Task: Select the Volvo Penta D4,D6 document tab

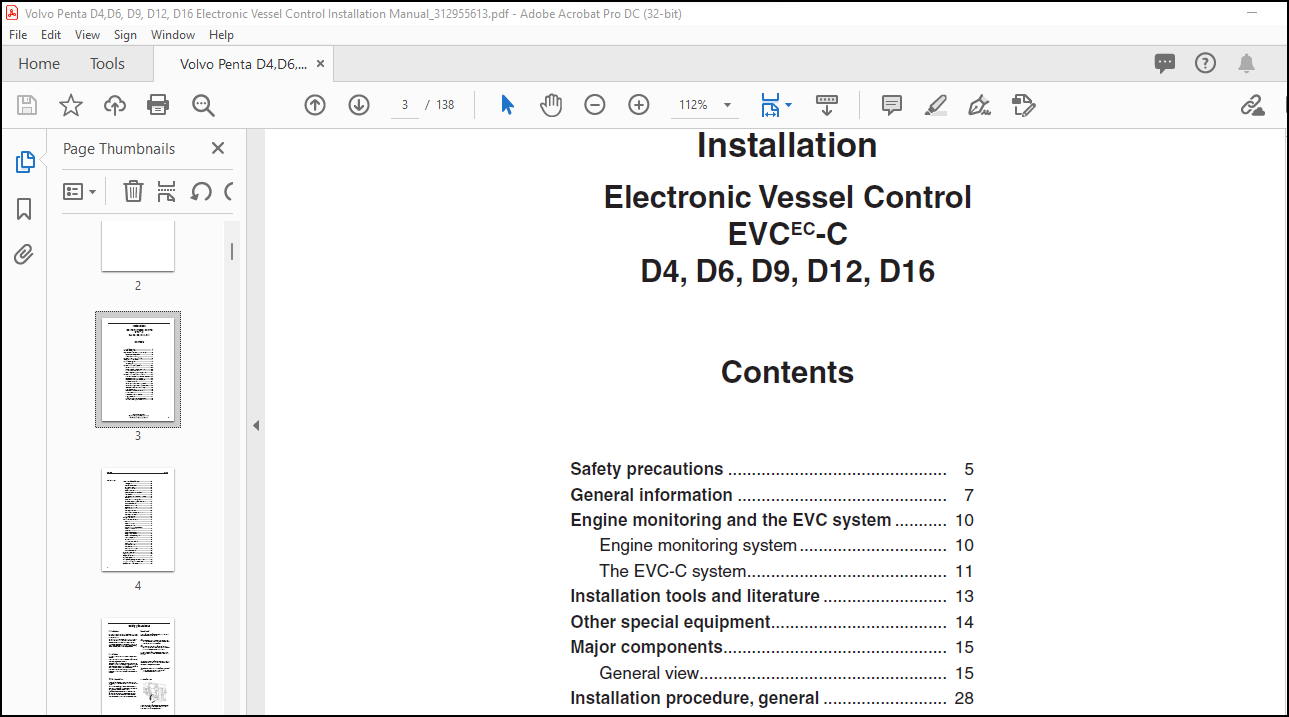Action: (x=243, y=63)
